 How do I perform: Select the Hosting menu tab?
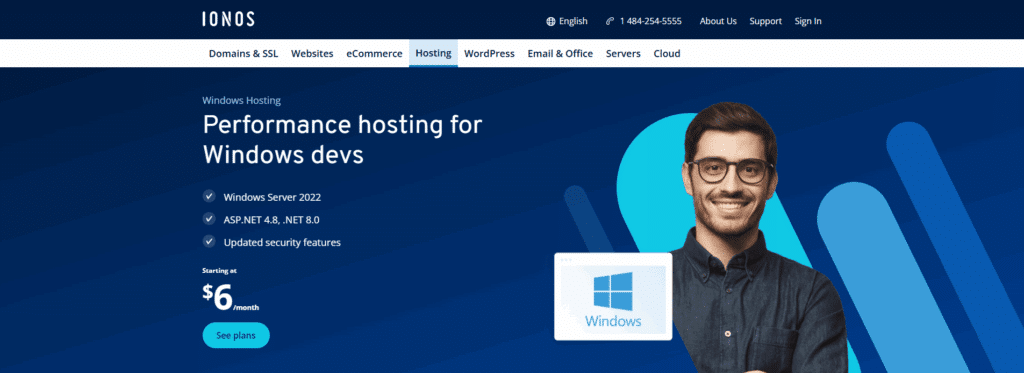pyautogui.click(x=434, y=54)
